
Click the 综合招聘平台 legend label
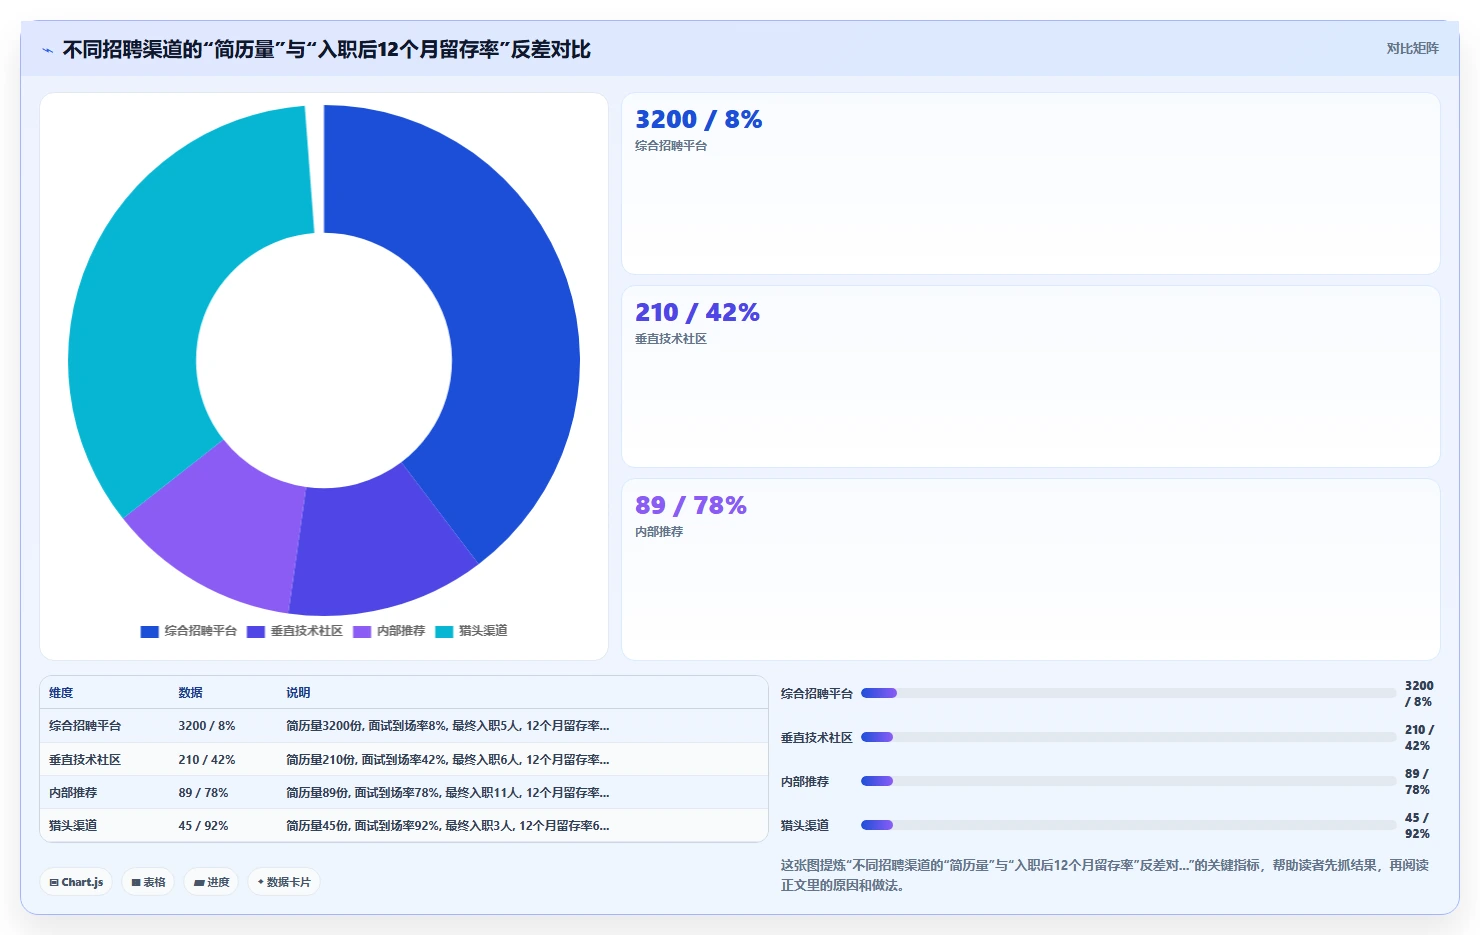pyautogui.click(x=201, y=631)
